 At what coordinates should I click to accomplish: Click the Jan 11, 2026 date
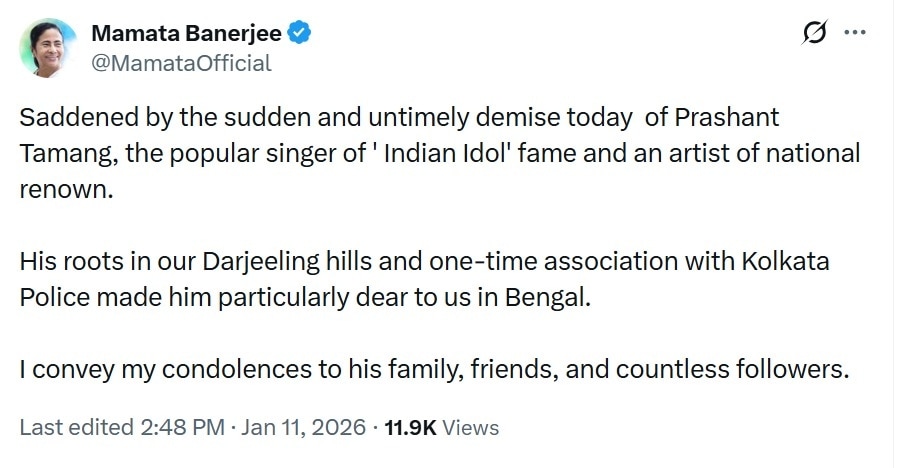(303, 428)
